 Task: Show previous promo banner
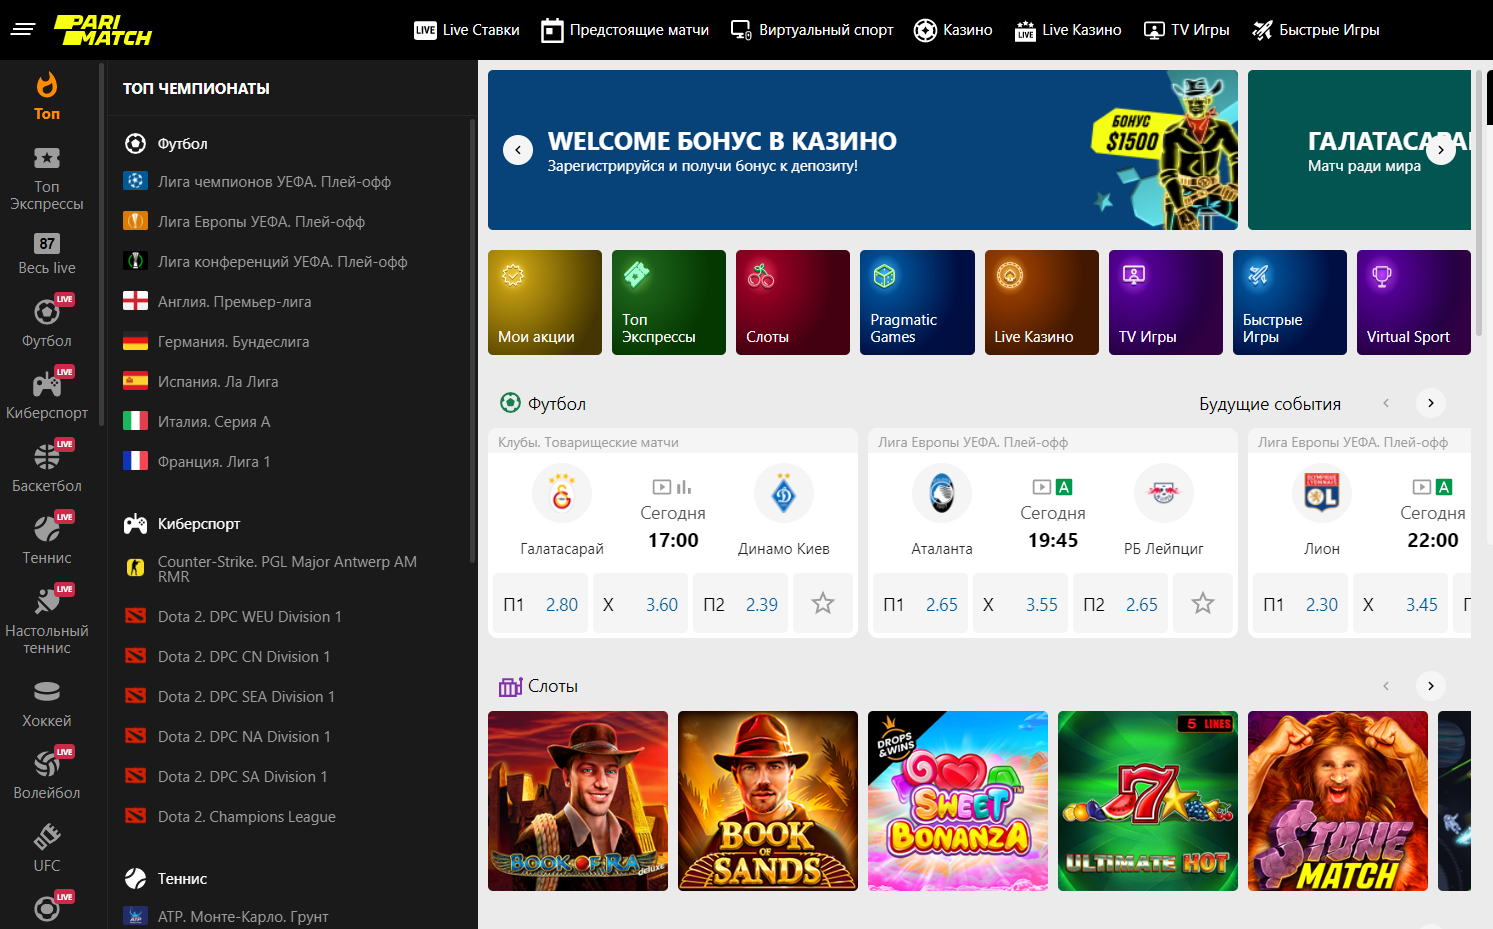click(x=517, y=150)
